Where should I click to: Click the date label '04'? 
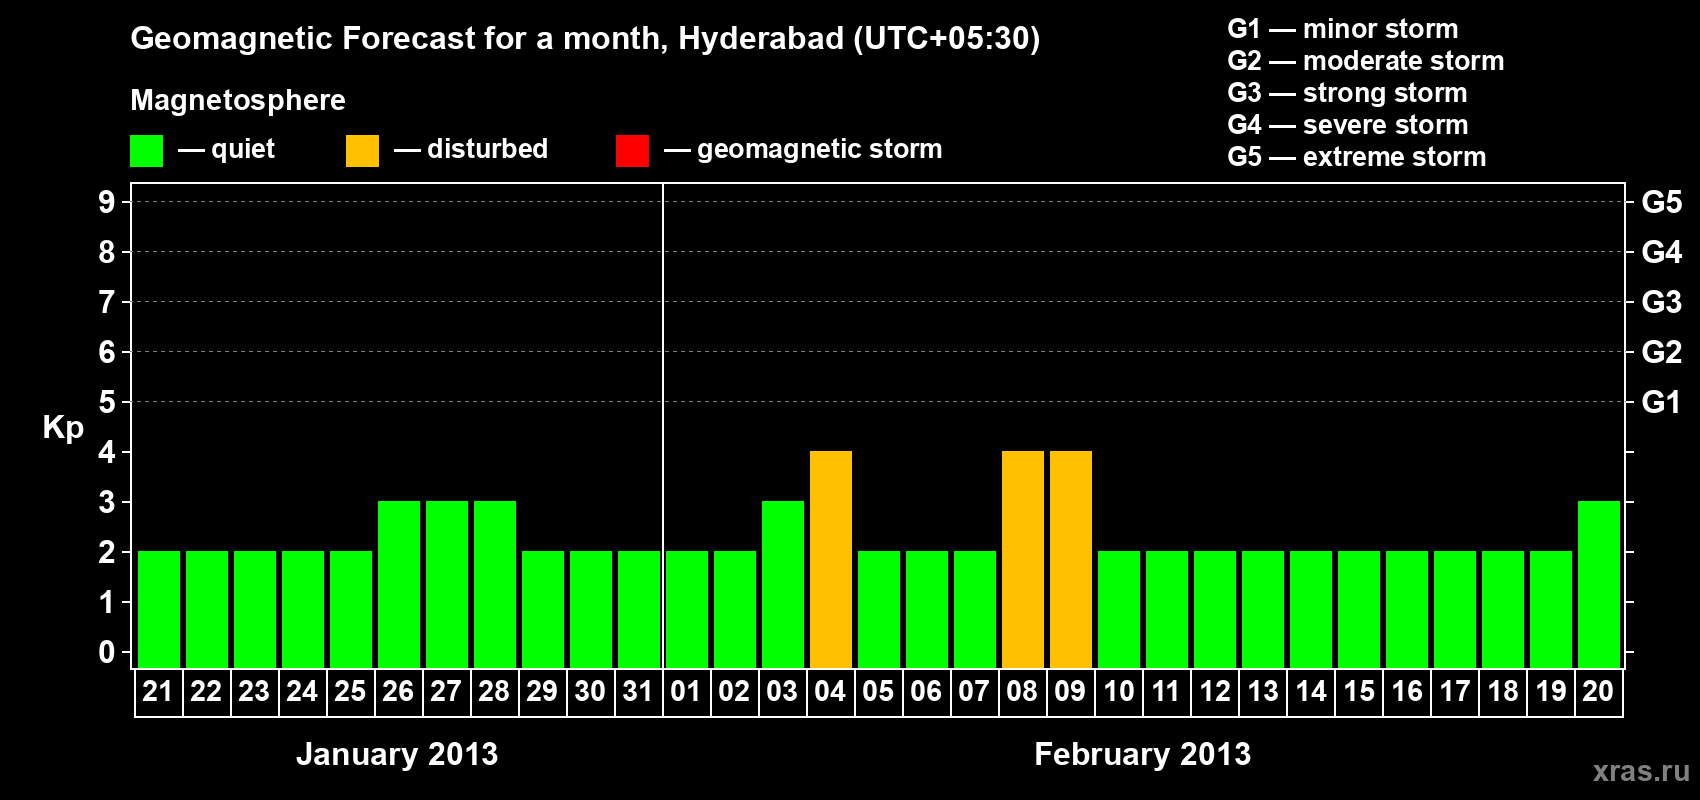830,692
